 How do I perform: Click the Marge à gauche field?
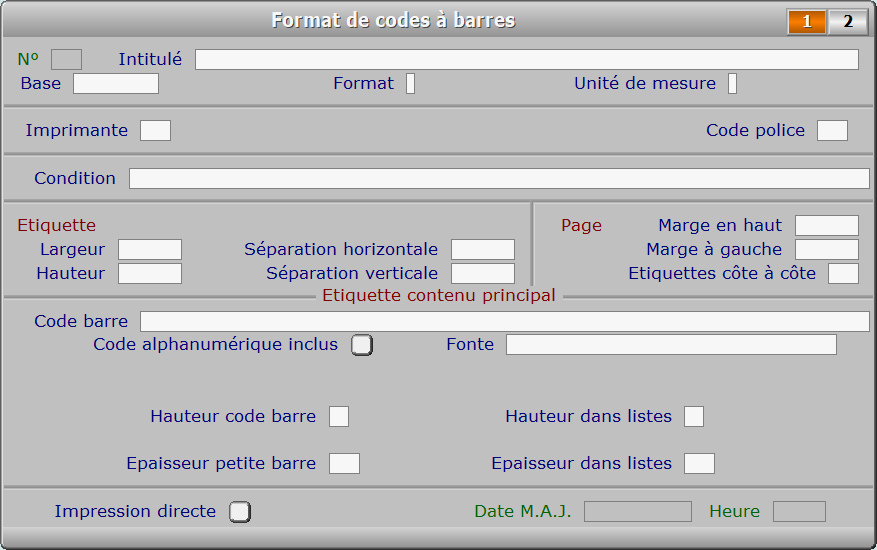click(827, 250)
